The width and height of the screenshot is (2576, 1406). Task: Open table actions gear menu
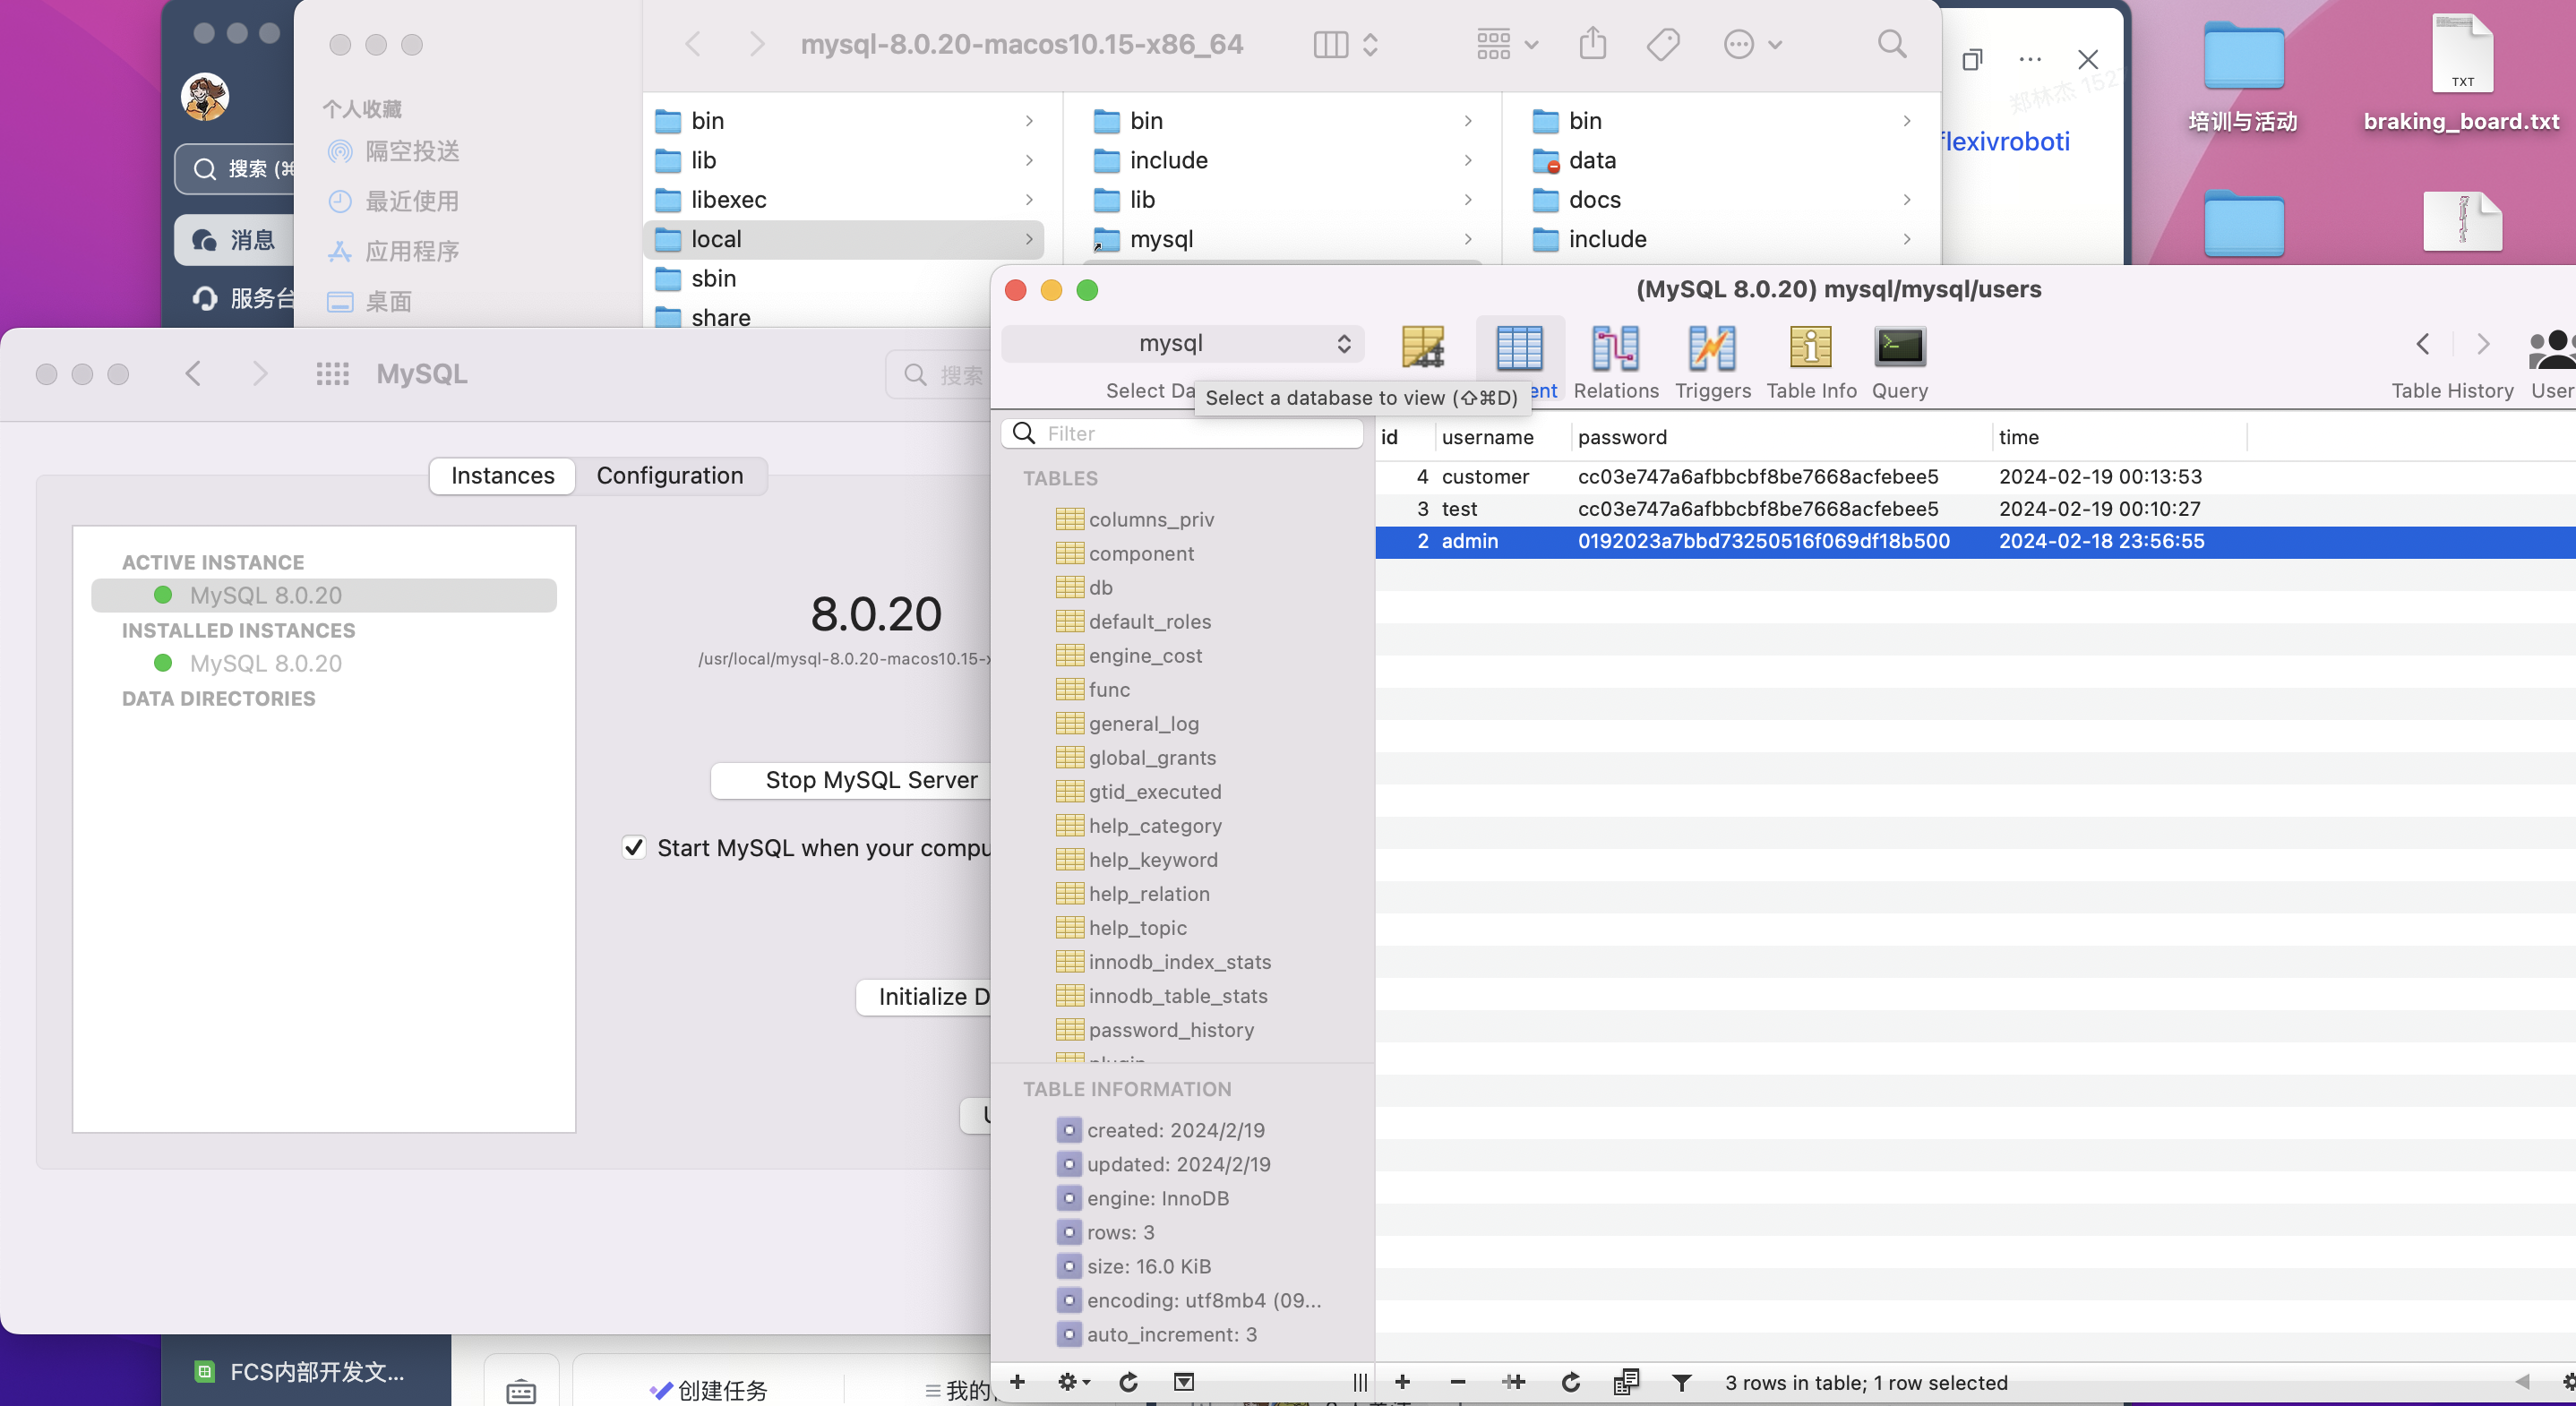[x=1073, y=1381]
